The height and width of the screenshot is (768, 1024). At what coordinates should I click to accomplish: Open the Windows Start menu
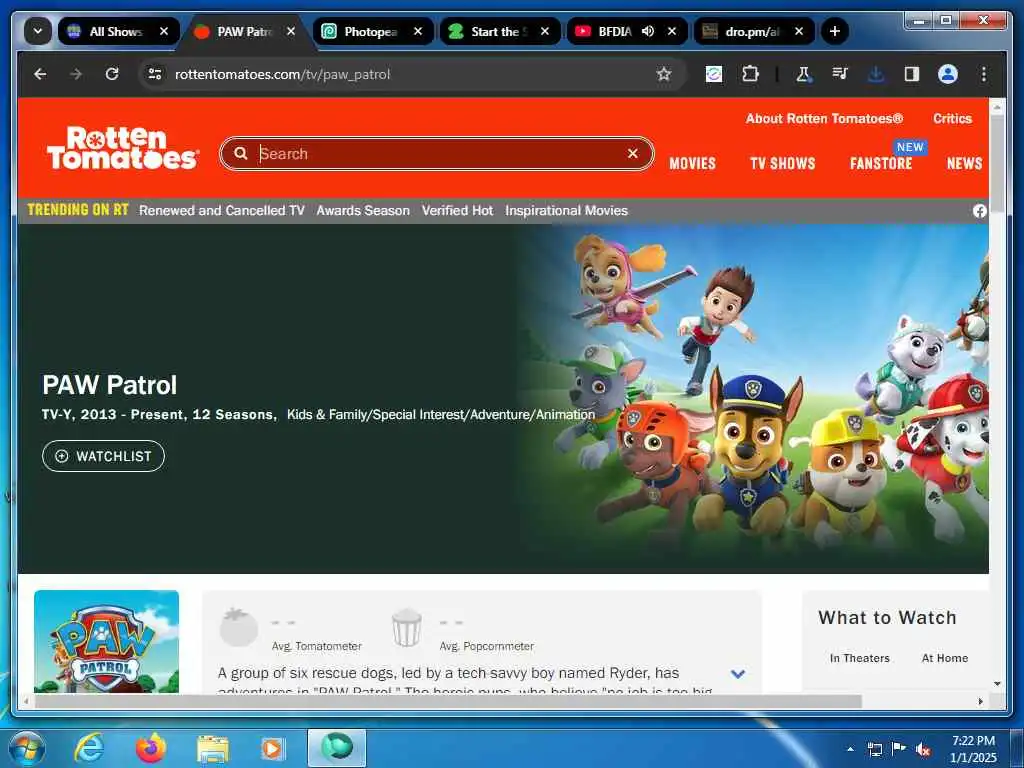(27, 748)
